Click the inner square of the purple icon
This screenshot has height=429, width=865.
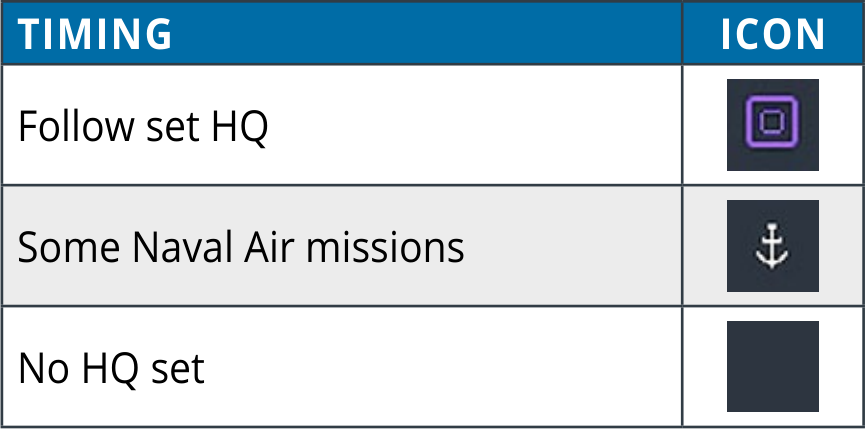click(x=772, y=124)
